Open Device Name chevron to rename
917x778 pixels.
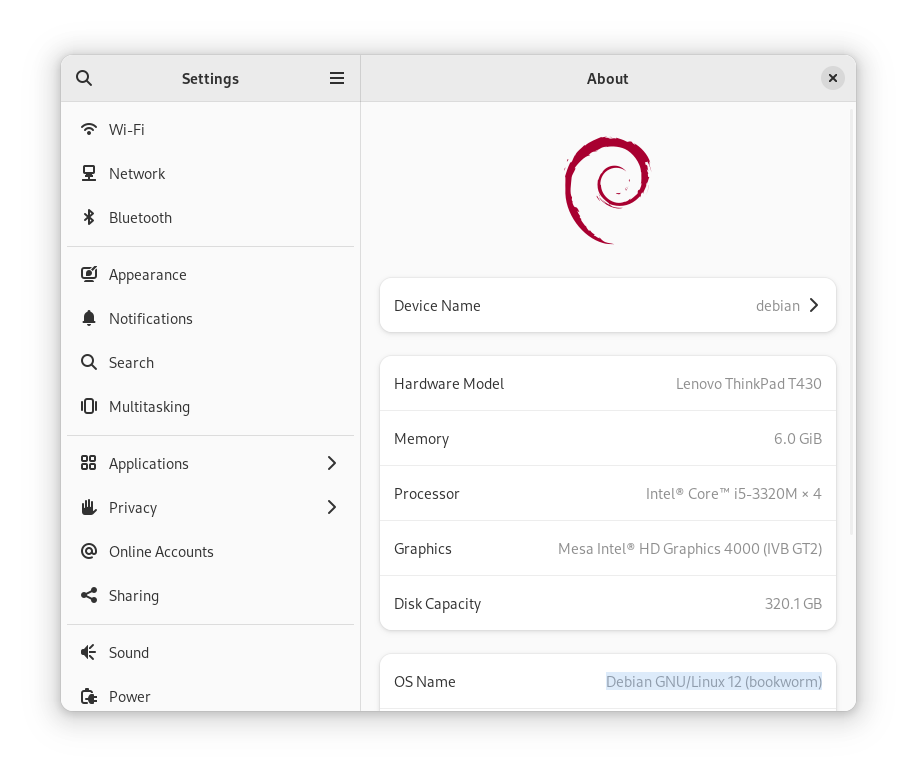[x=814, y=305]
